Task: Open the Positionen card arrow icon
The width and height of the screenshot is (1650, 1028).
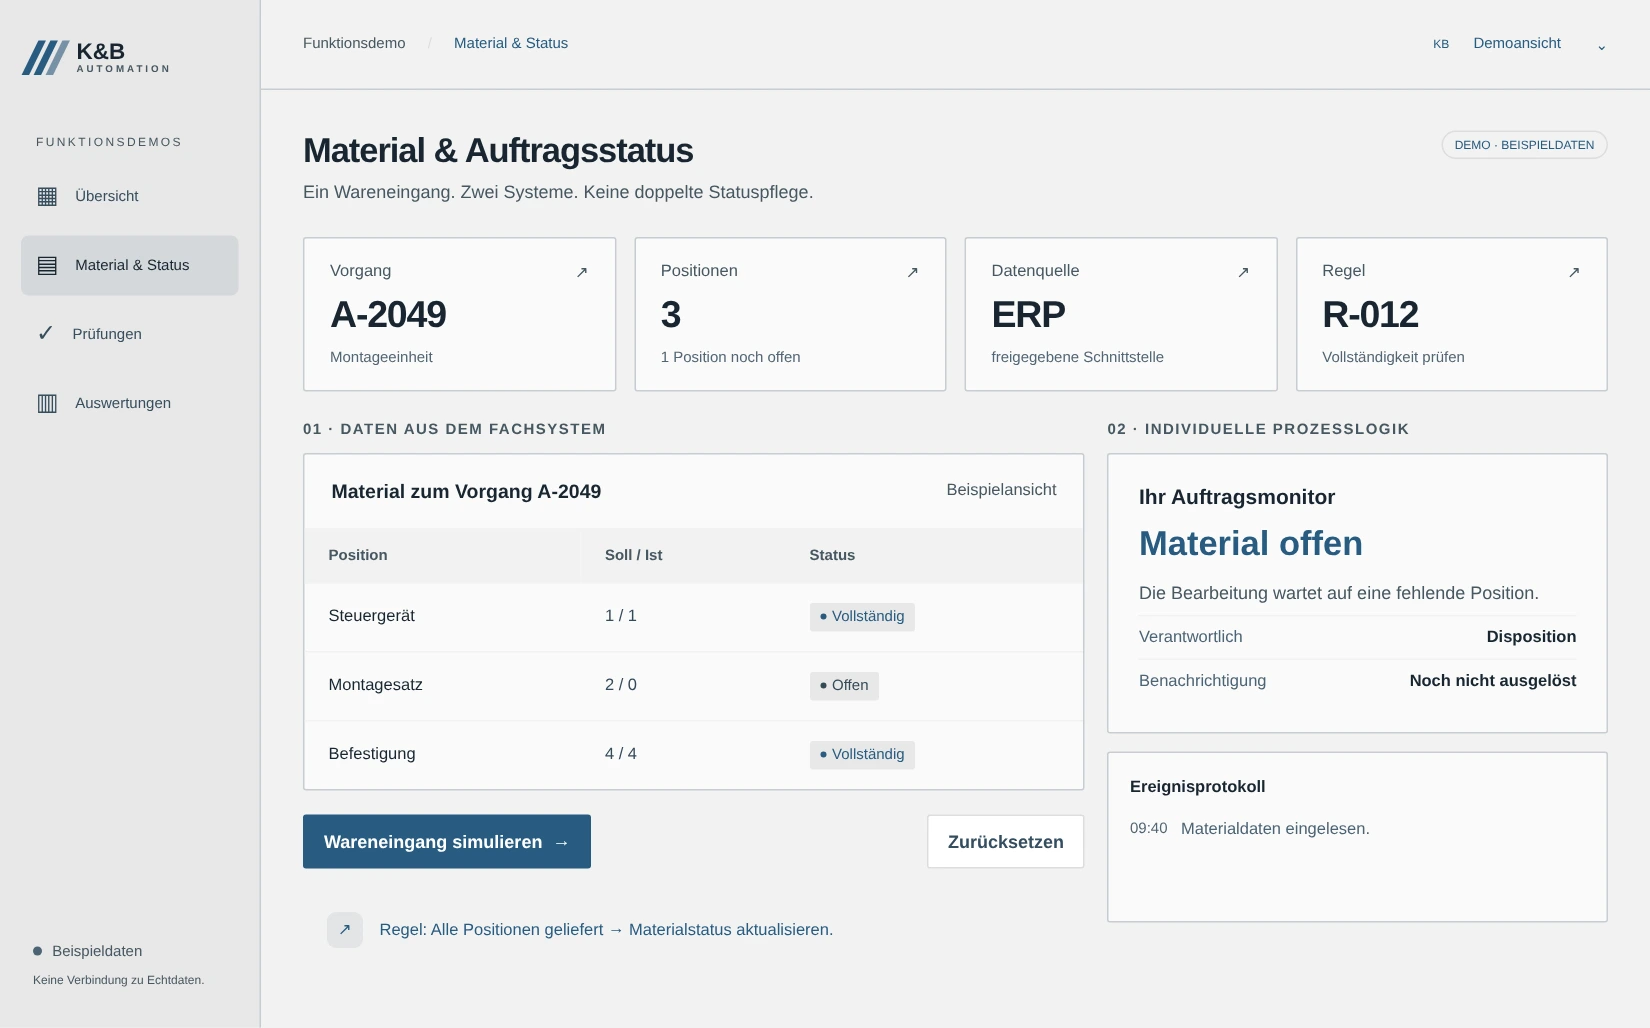Action: click(x=913, y=272)
